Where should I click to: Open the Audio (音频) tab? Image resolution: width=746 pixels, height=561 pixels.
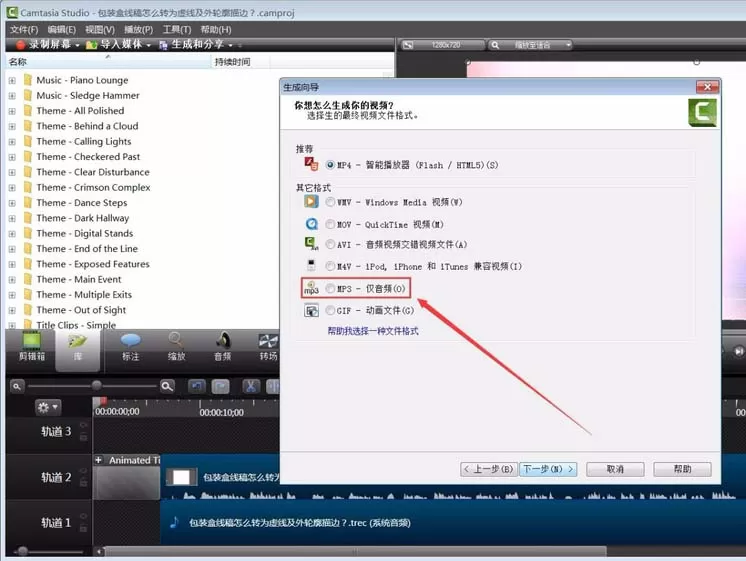click(222, 347)
